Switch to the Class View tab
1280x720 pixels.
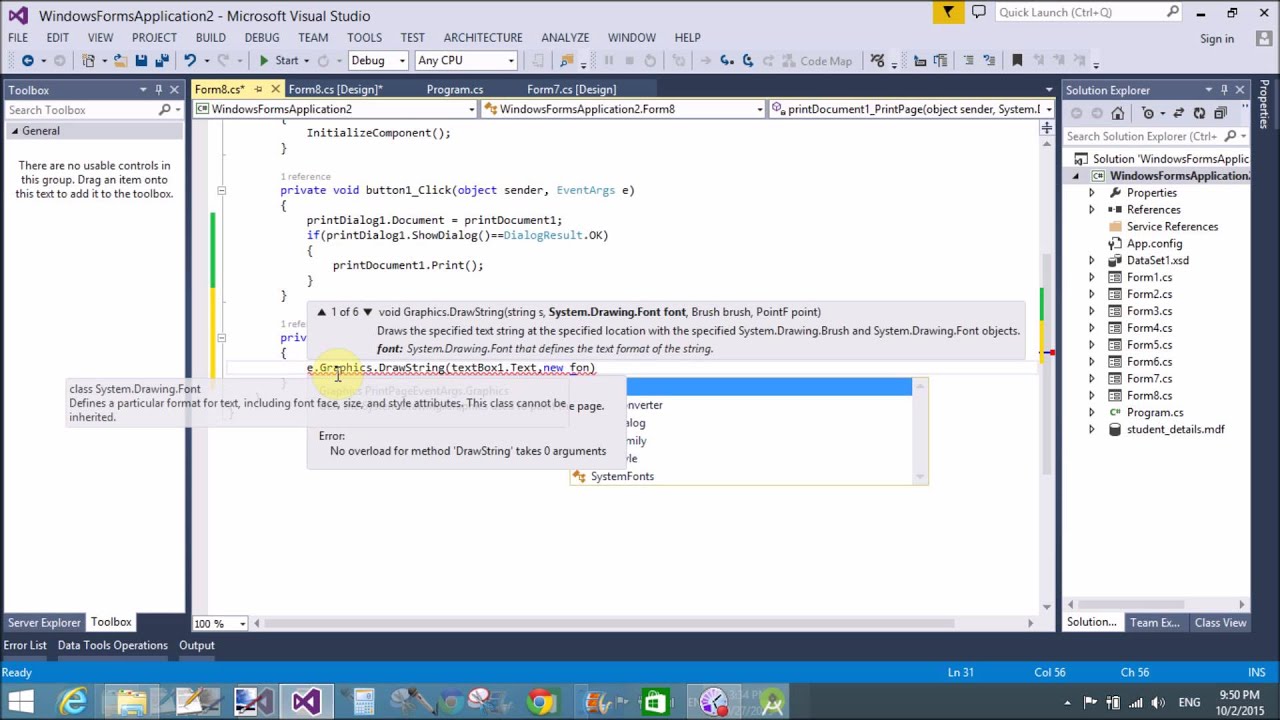pos(1220,623)
